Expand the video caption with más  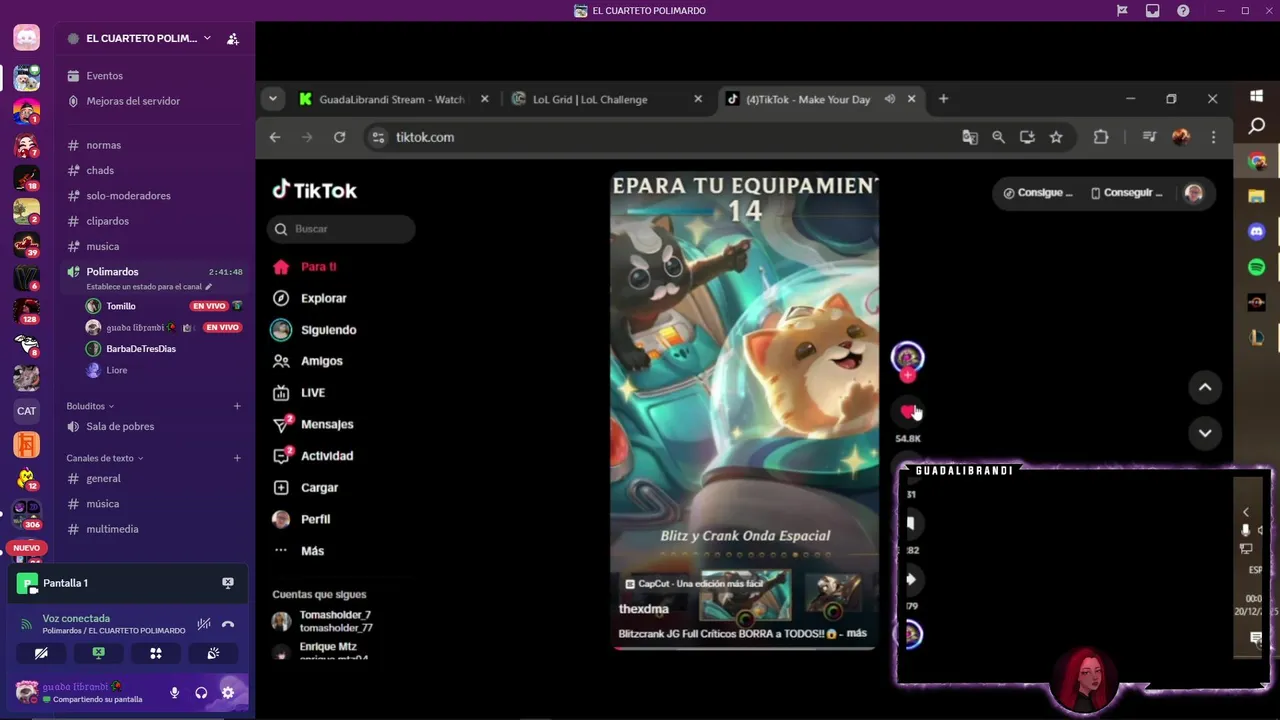pyautogui.click(x=856, y=633)
